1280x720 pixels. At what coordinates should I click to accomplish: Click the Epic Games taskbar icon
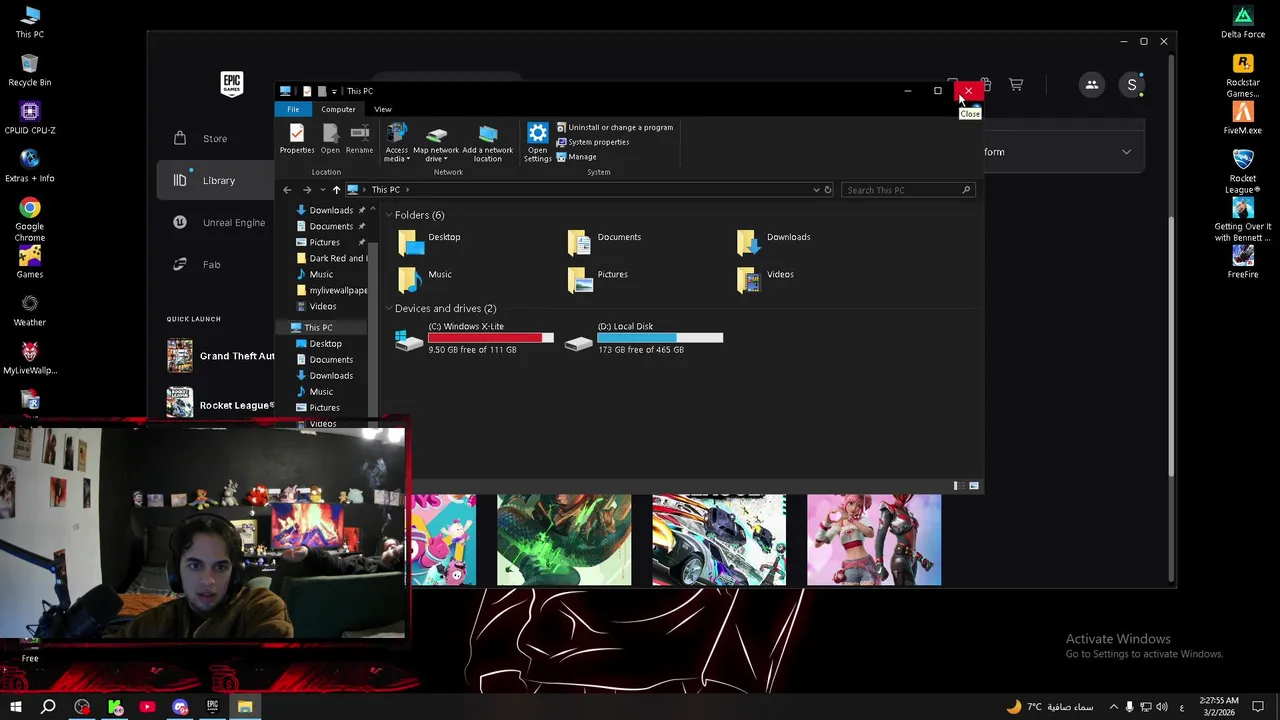click(x=212, y=707)
